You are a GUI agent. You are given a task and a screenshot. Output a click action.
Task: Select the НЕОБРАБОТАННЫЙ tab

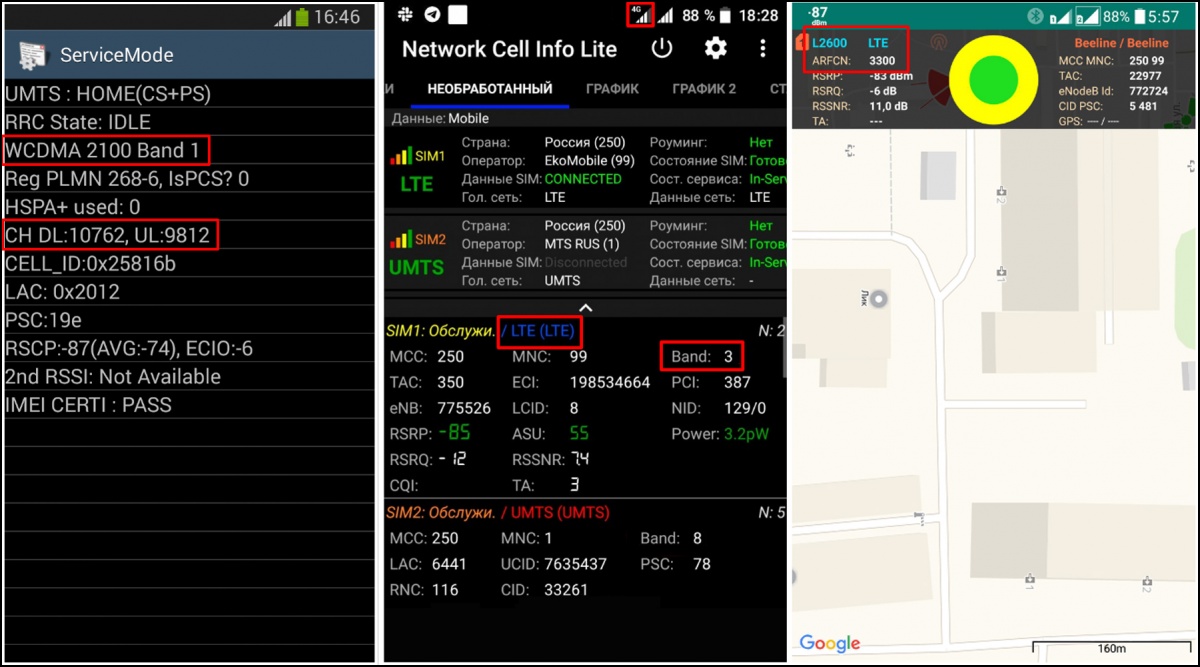click(489, 89)
